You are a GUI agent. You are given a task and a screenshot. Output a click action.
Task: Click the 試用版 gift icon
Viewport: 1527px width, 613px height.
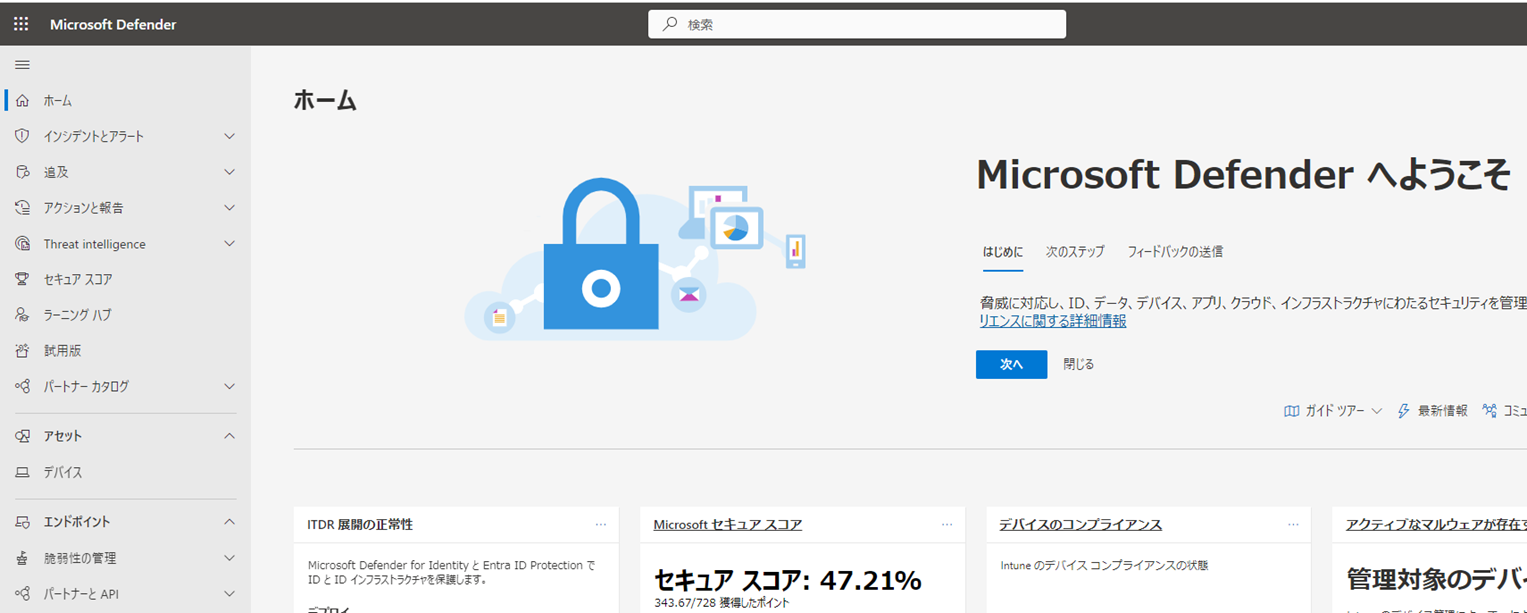(x=23, y=351)
